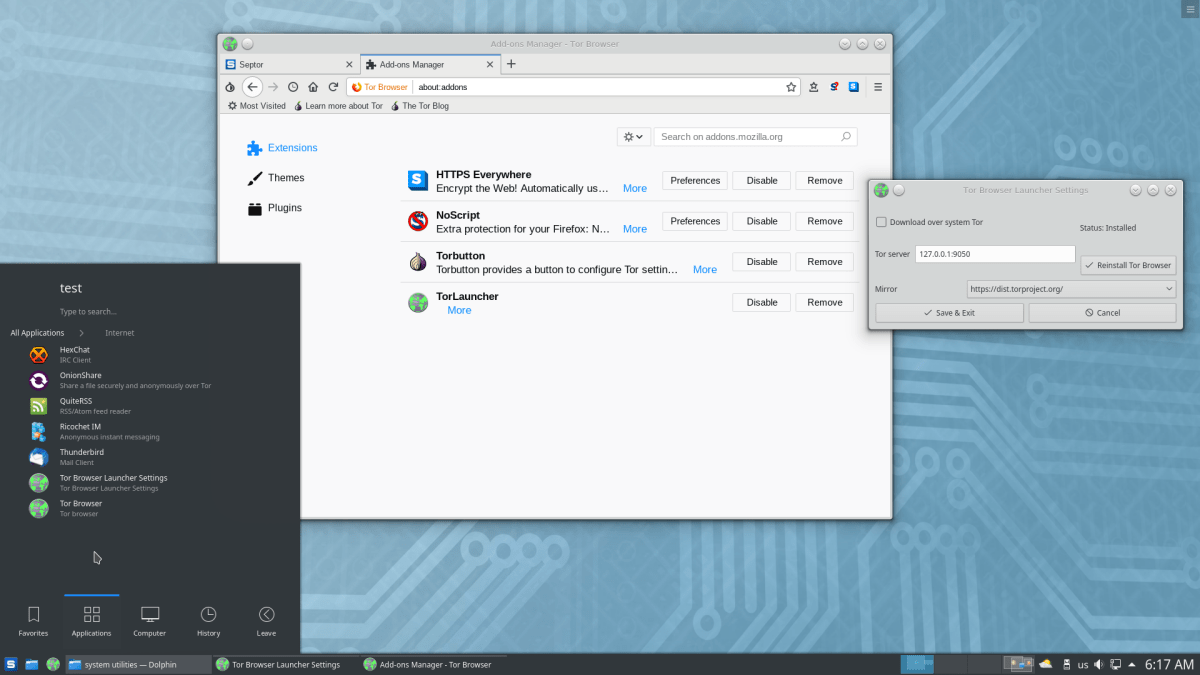Open the add-ons tools gear dropdown

pyautogui.click(x=633, y=136)
